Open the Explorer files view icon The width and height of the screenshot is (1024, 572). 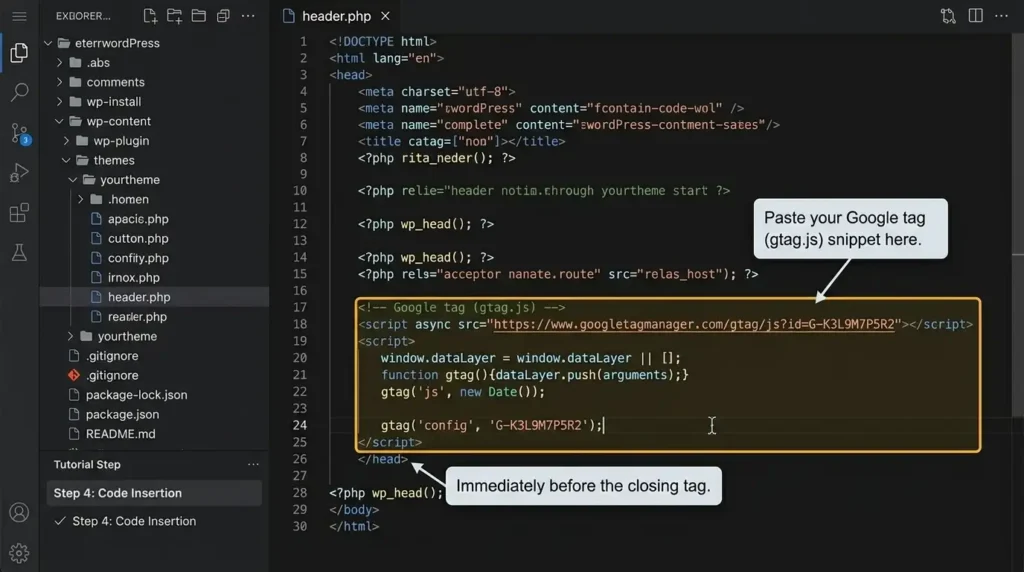[19, 53]
